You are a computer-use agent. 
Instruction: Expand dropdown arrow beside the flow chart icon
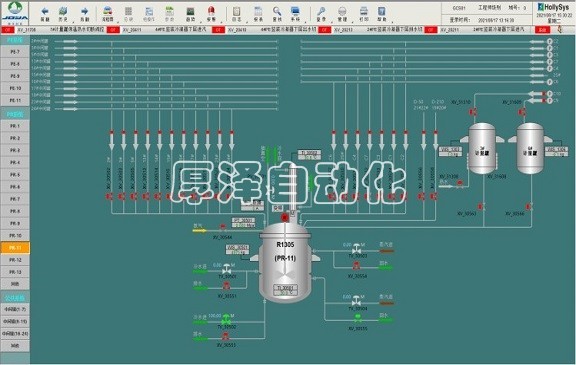click(x=117, y=22)
